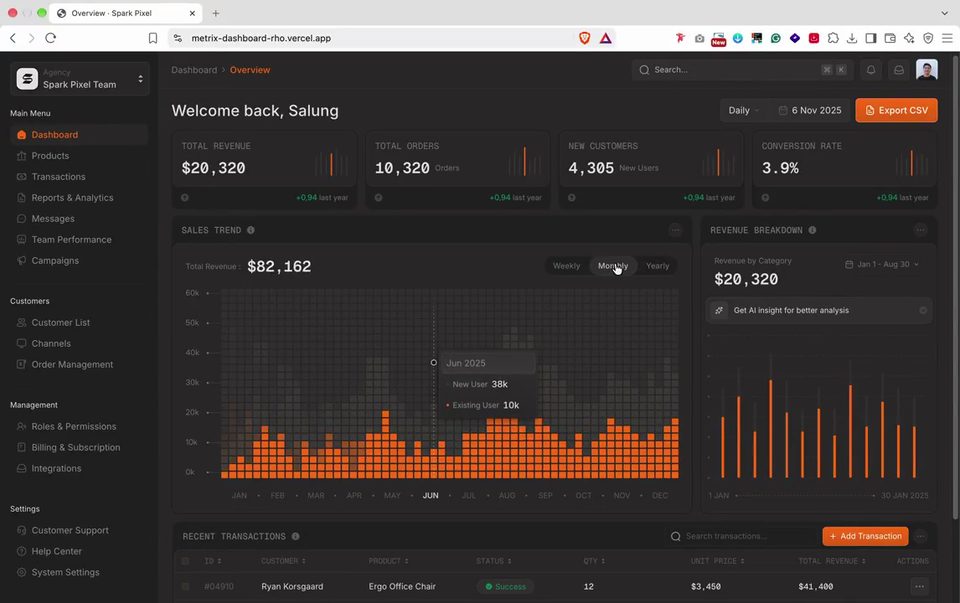The height and width of the screenshot is (603, 960).
Task: Bookmark this page with the bookmark icon
Action: point(153,38)
